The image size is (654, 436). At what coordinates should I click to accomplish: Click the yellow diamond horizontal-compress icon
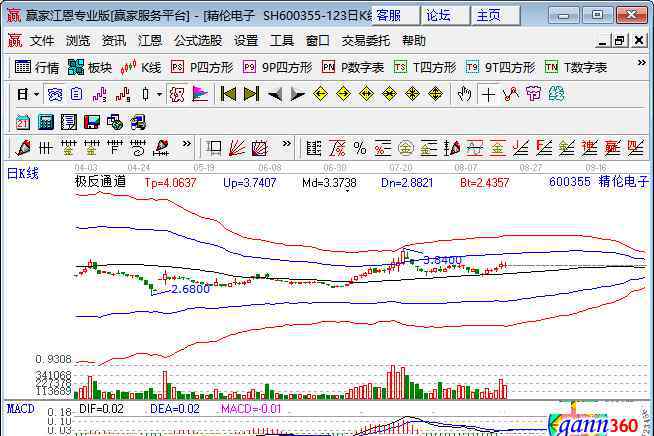389,94
